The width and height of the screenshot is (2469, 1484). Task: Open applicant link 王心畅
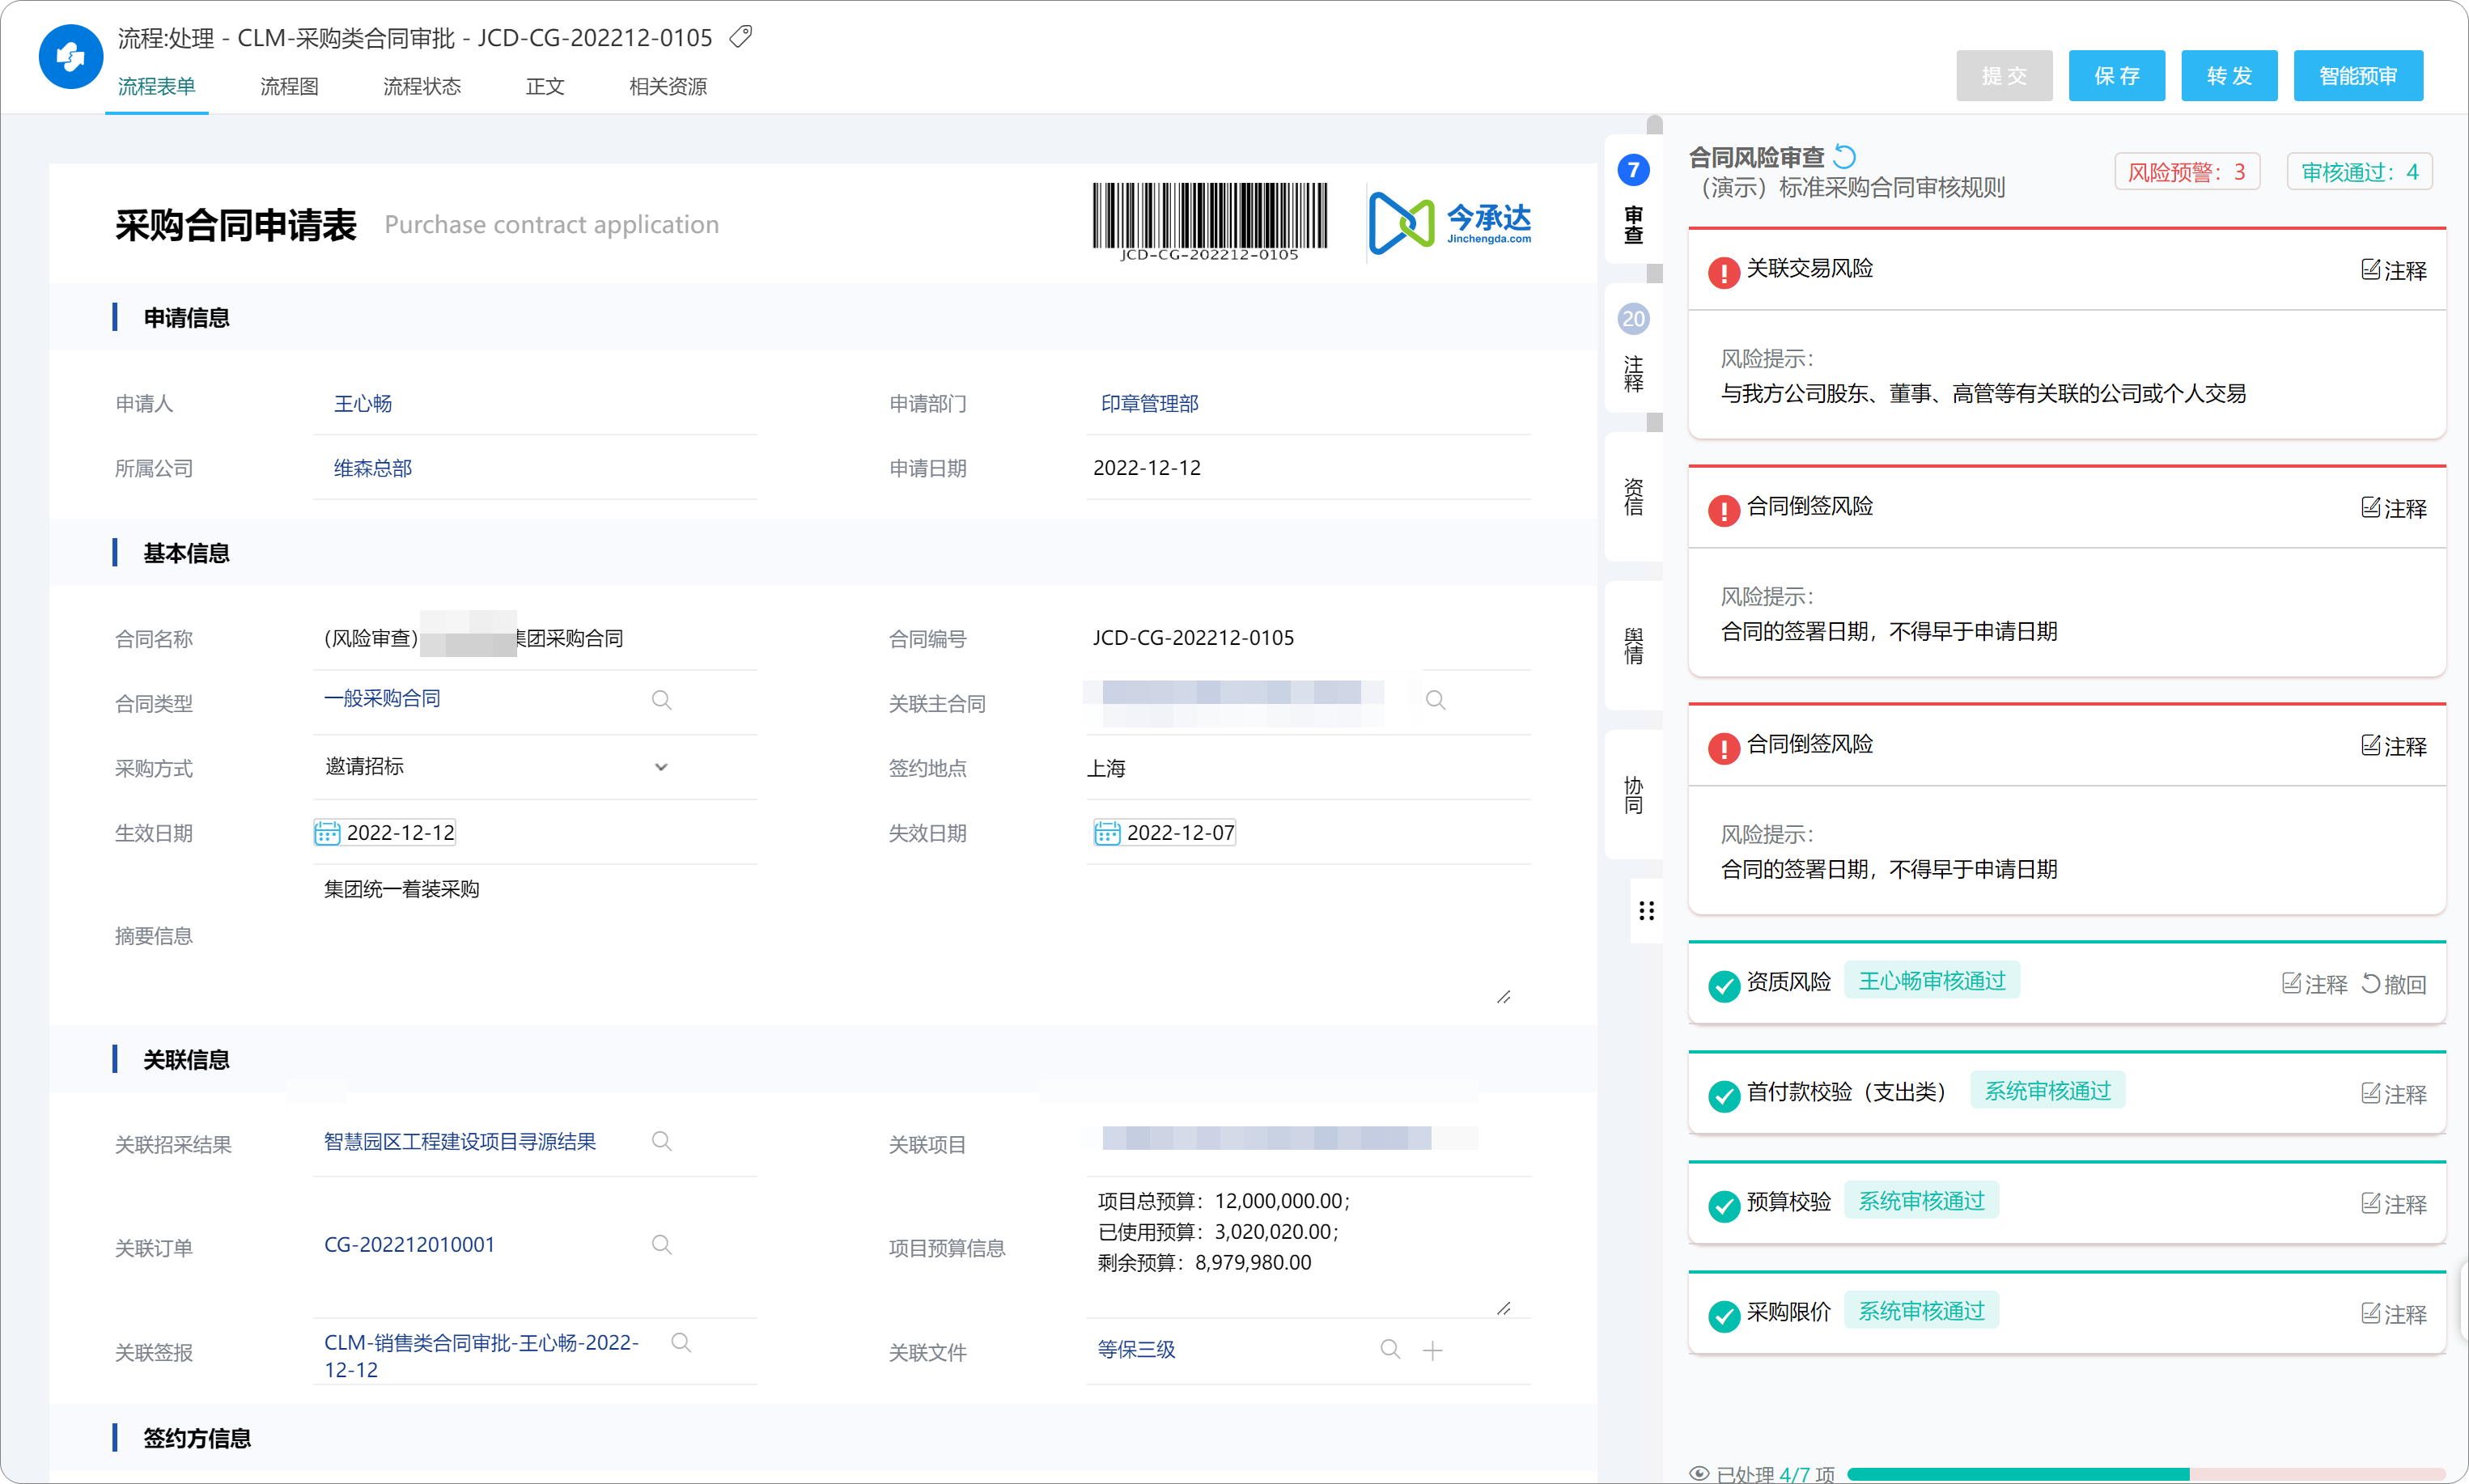[363, 403]
